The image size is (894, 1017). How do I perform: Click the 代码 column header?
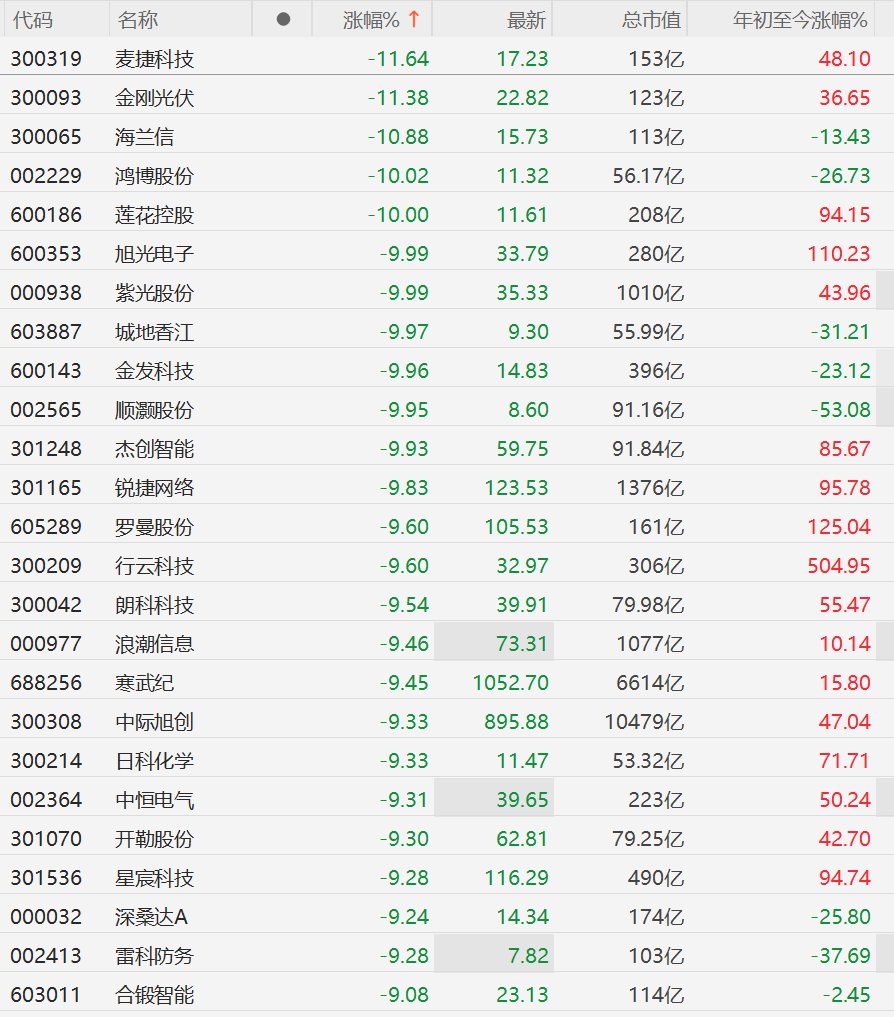point(32,20)
